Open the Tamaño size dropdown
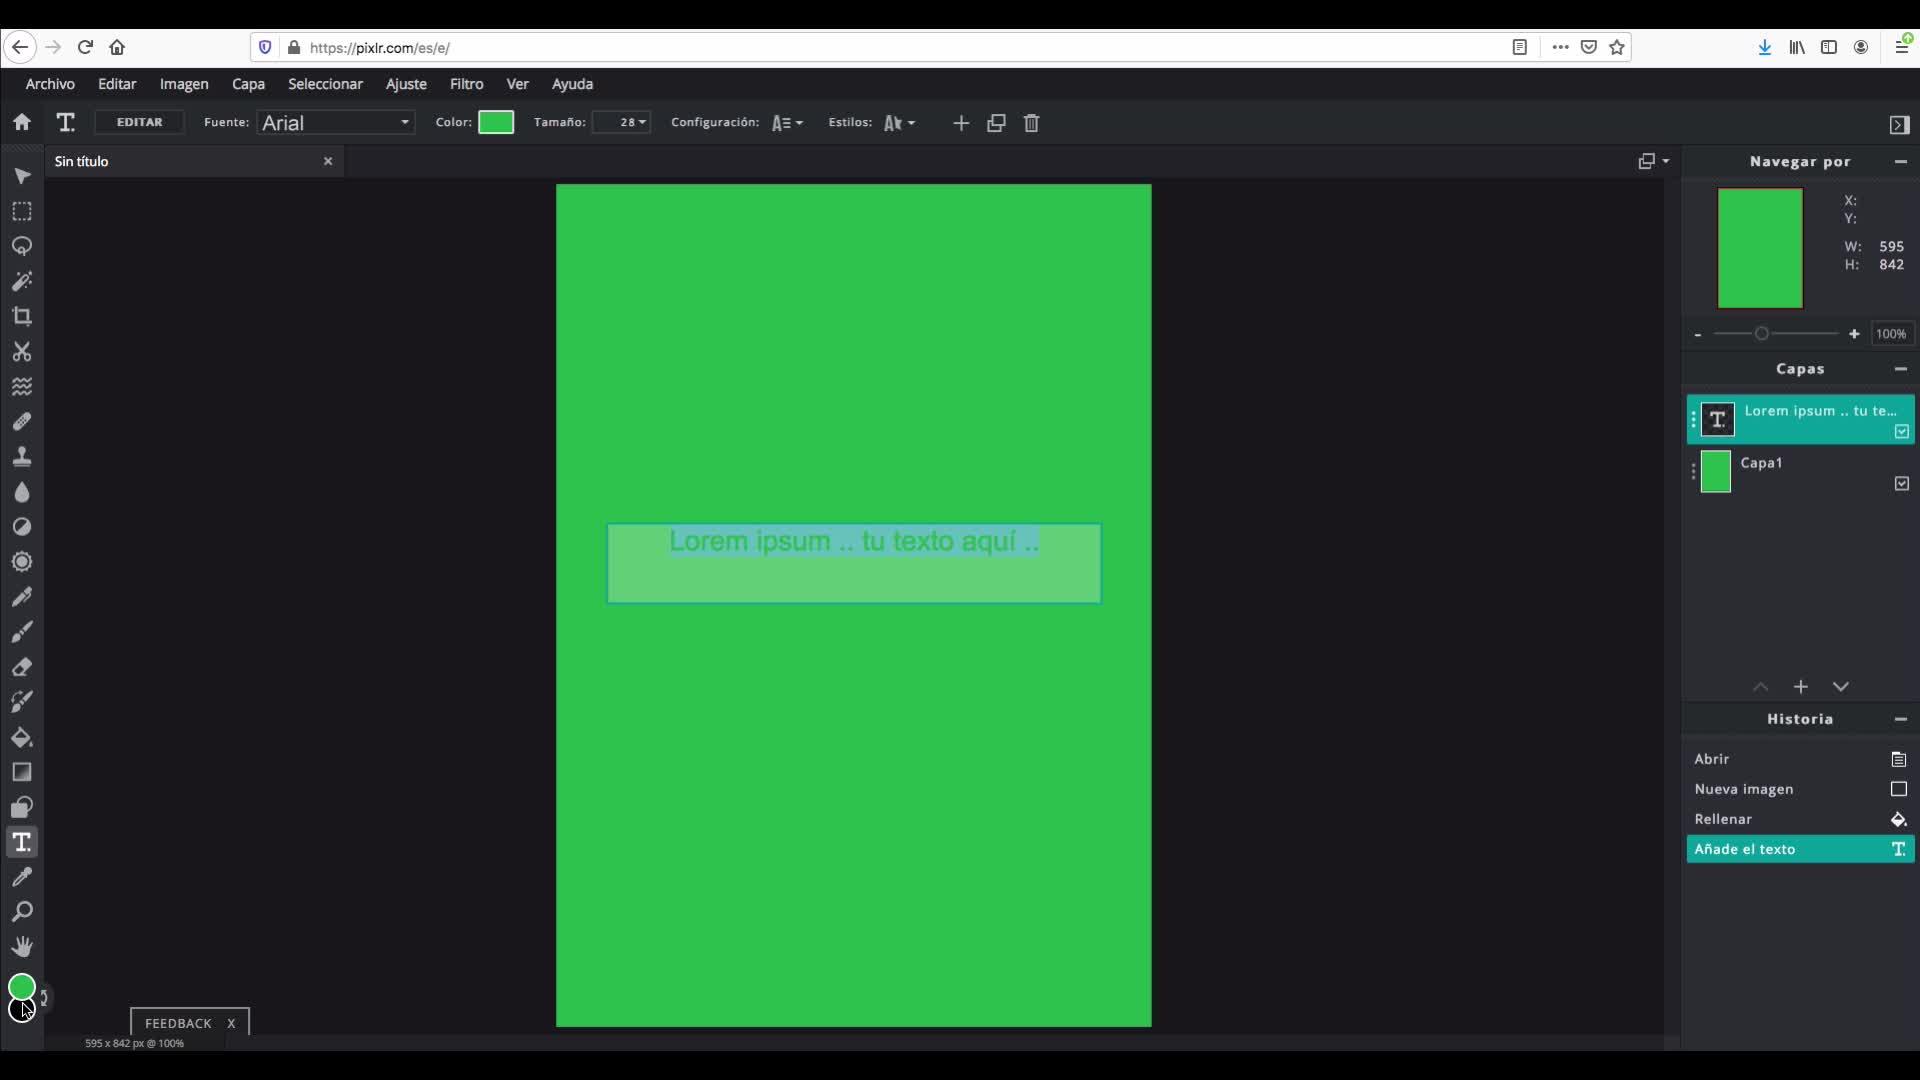1920x1080 pixels. click(x=621, y=122)
